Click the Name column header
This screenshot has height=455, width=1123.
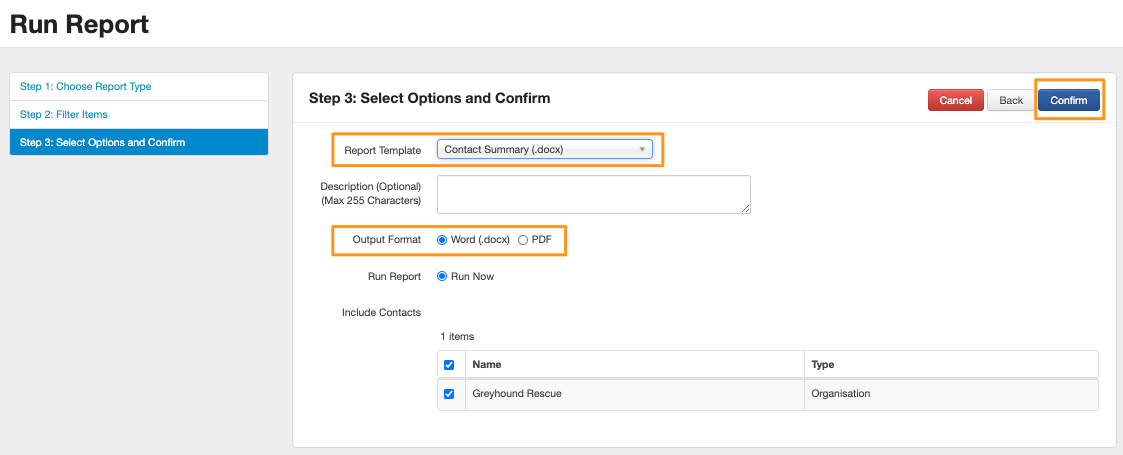coord(487,365)
